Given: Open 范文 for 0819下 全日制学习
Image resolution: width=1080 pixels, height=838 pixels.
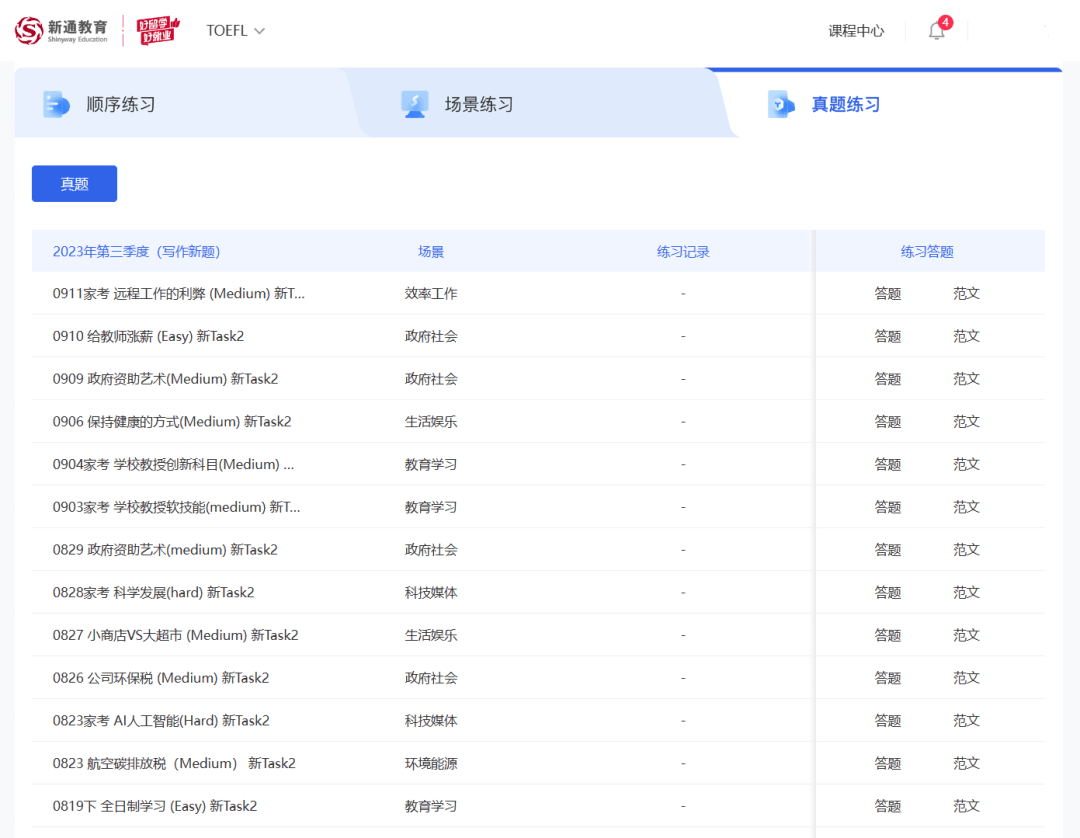Looking at the screenshot, I should pyautogui.click(x=966, y=806).
